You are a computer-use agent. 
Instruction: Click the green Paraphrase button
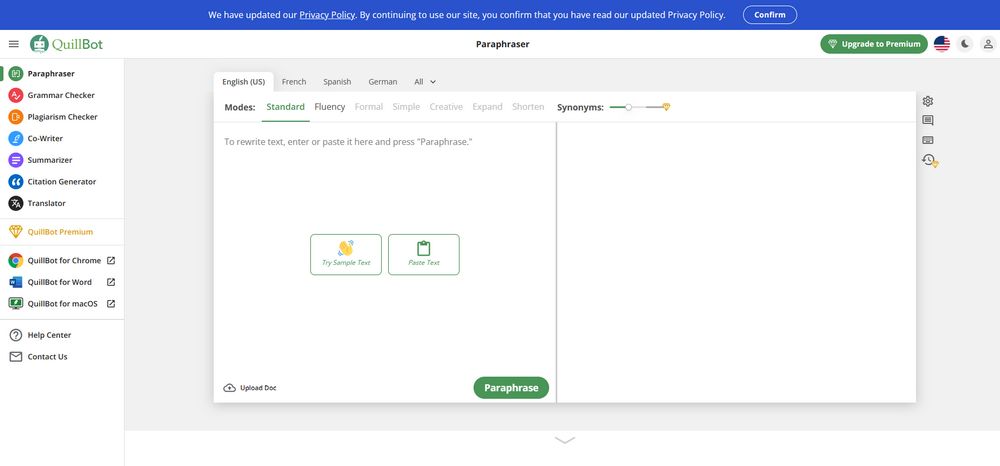(511, 388)
